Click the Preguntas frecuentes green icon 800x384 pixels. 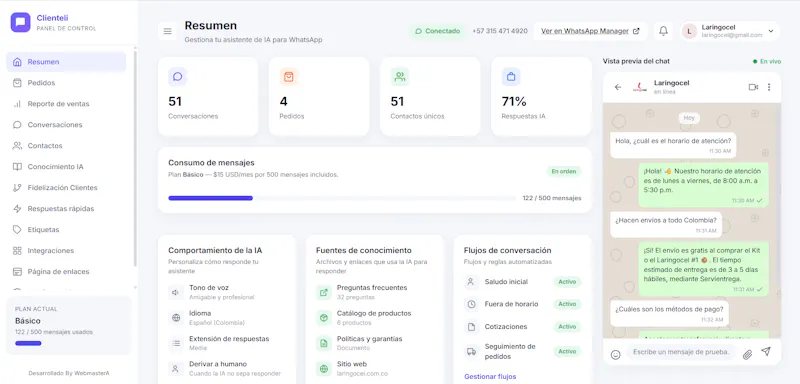(323, 292)
